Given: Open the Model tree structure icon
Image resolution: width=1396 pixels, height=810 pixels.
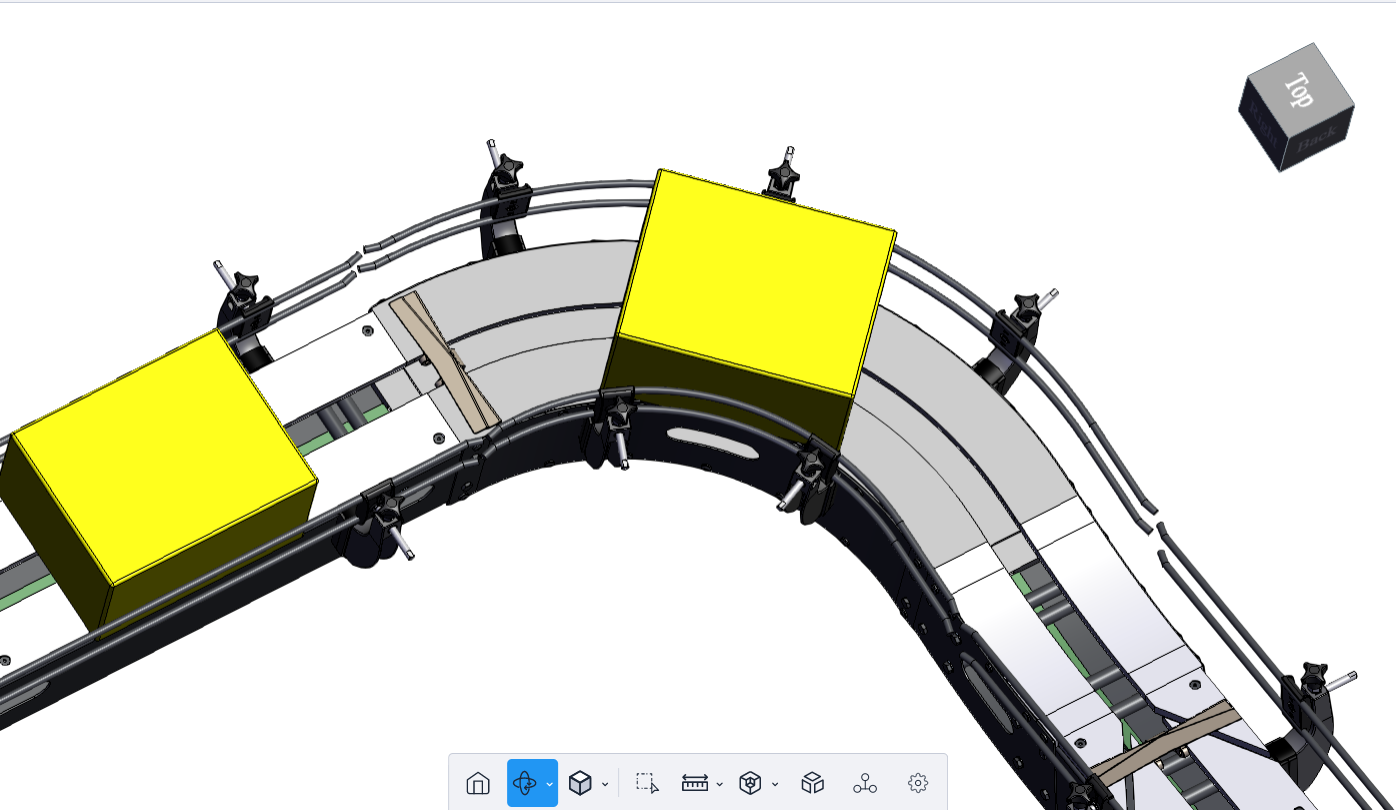Looking at the screenshot, I should 865,783.
